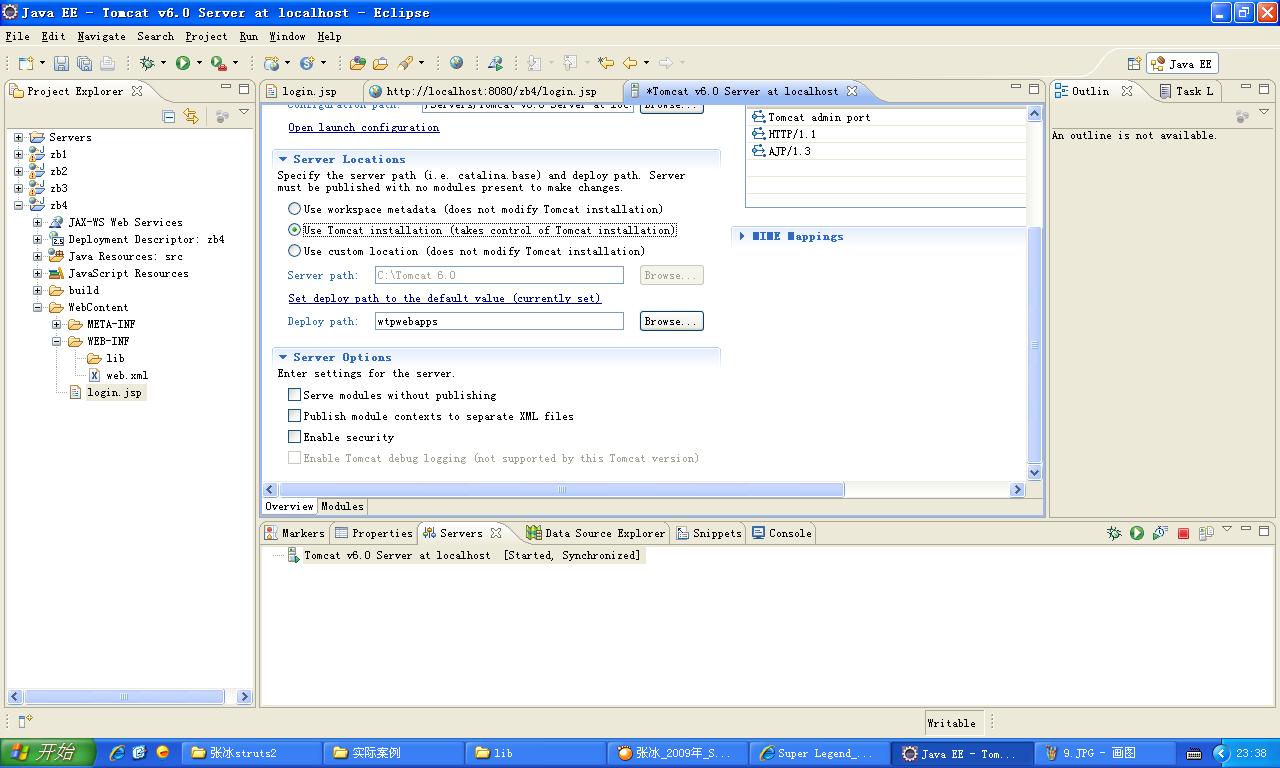Click Browse button next to Deploy path
Image resolution: width=1280 pixels, height=768 pixels.
click(671, 321)
